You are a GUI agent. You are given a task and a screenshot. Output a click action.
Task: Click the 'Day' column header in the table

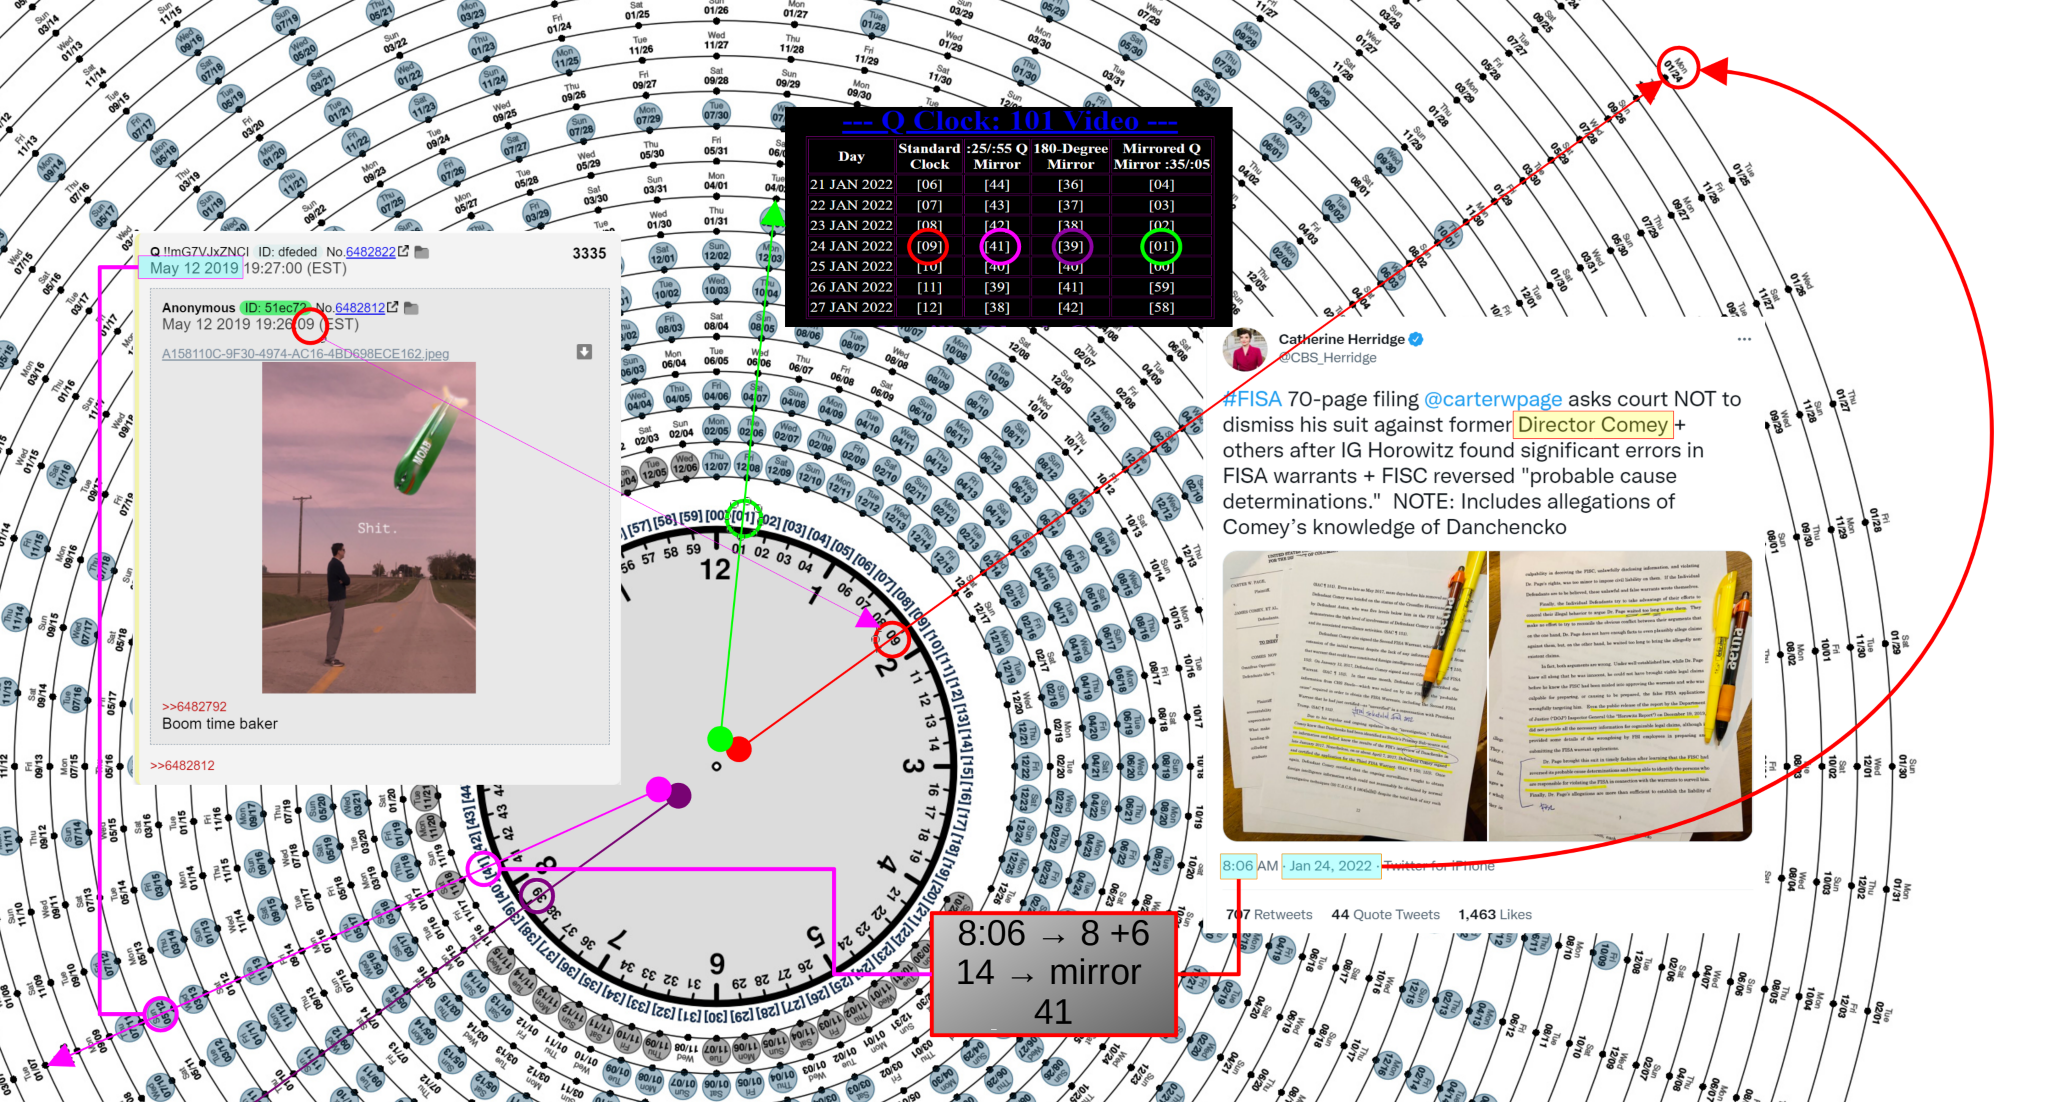click(x=851, y=156)
